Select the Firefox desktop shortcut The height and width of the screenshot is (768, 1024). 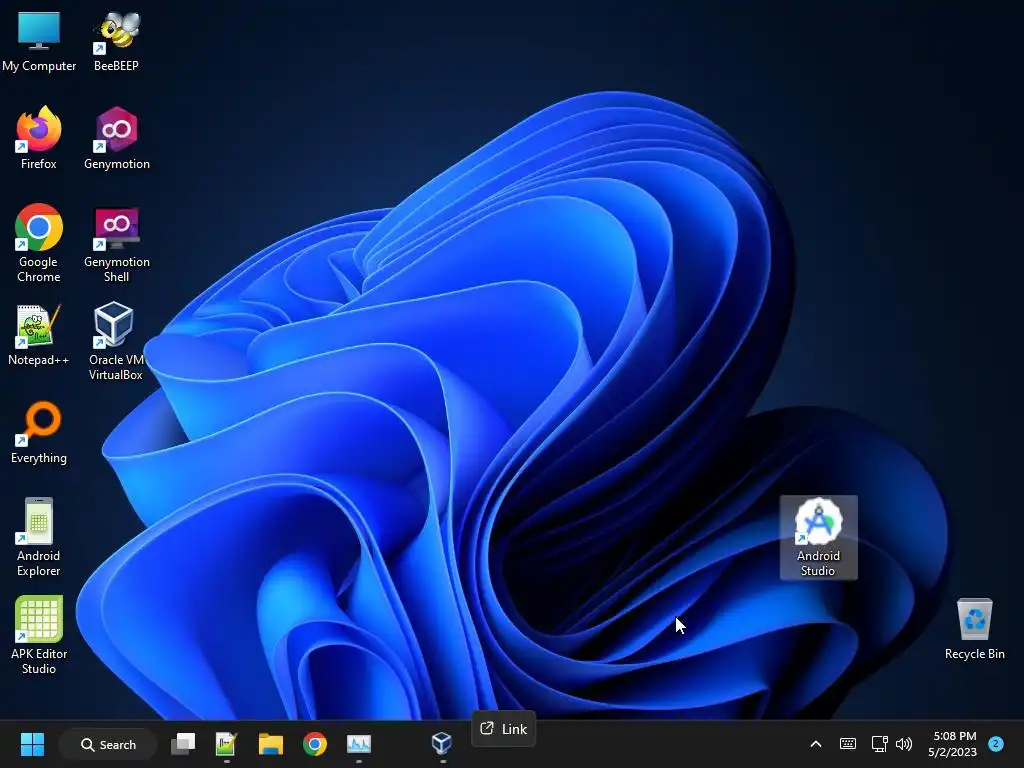[39, 138]
